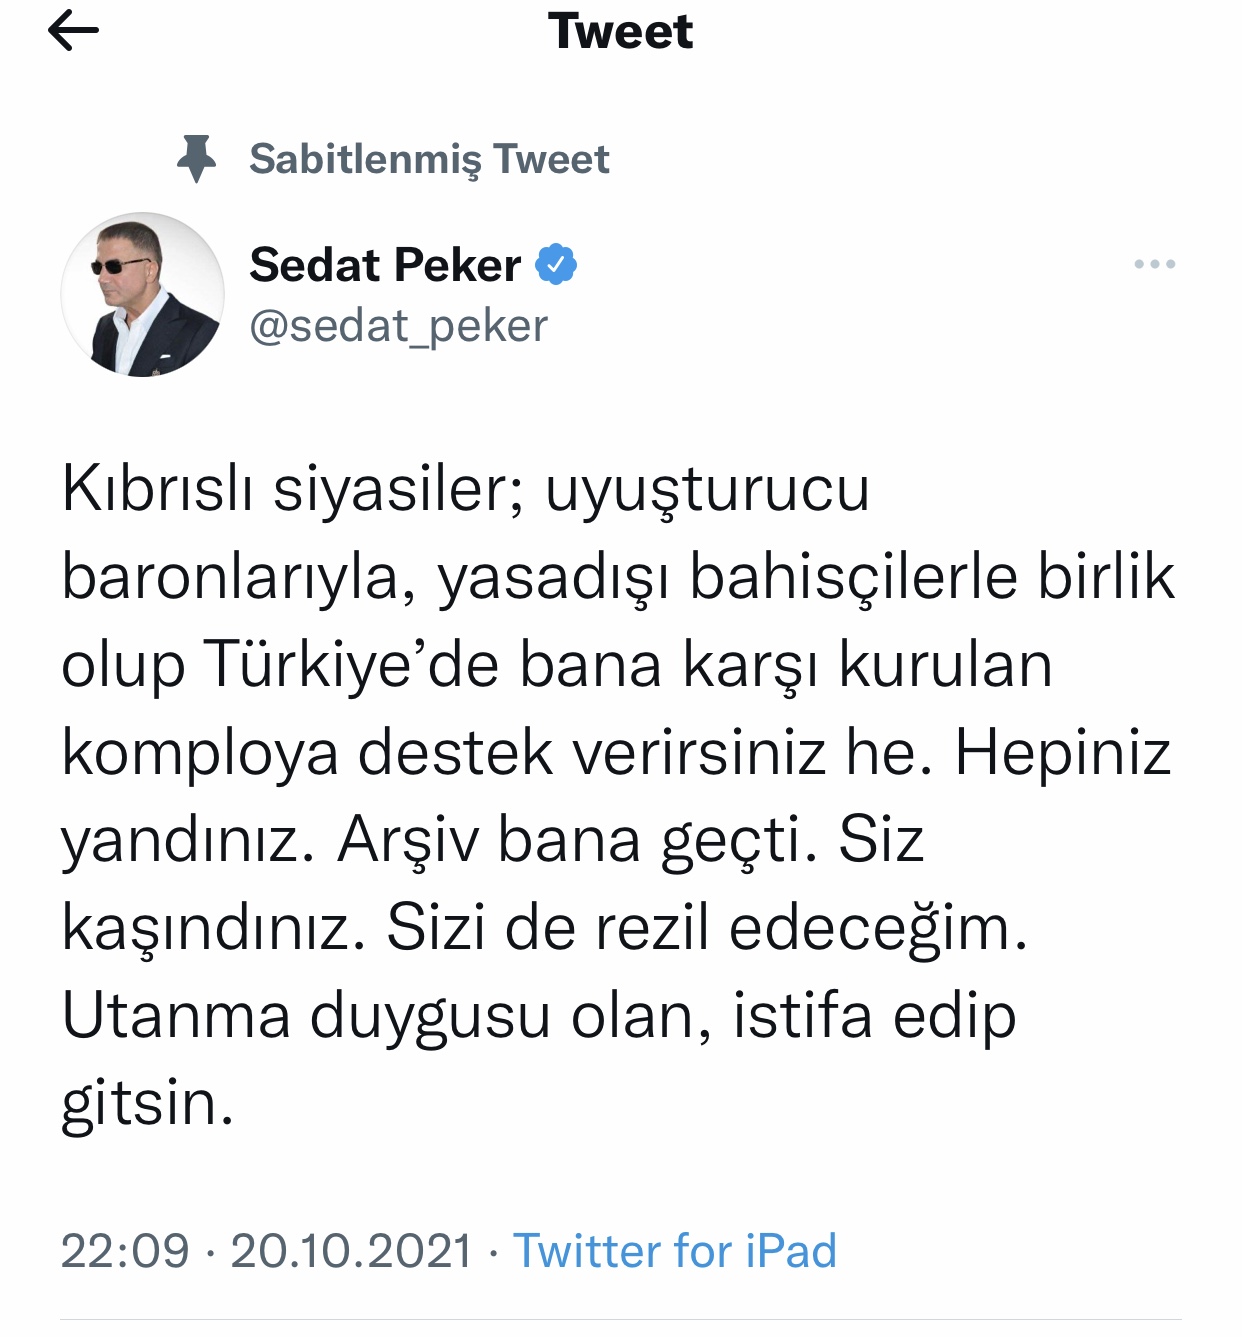Open the @sedat_peker handle

click(x=398, y=326)
